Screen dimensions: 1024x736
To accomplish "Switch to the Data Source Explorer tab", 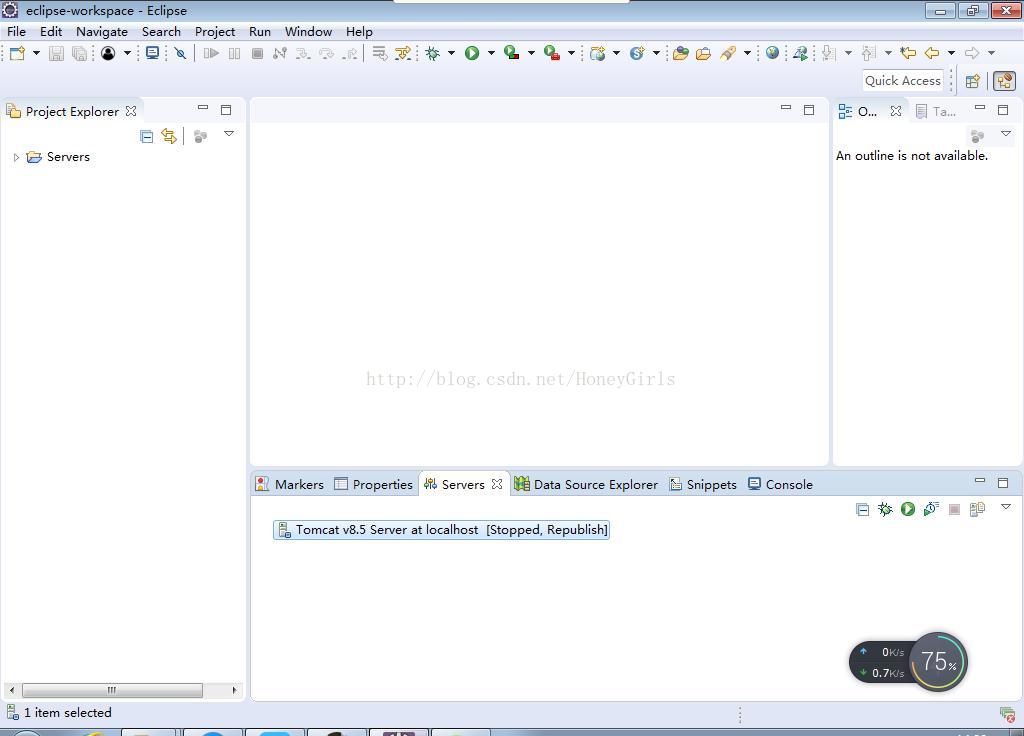I will click(586, 485).
